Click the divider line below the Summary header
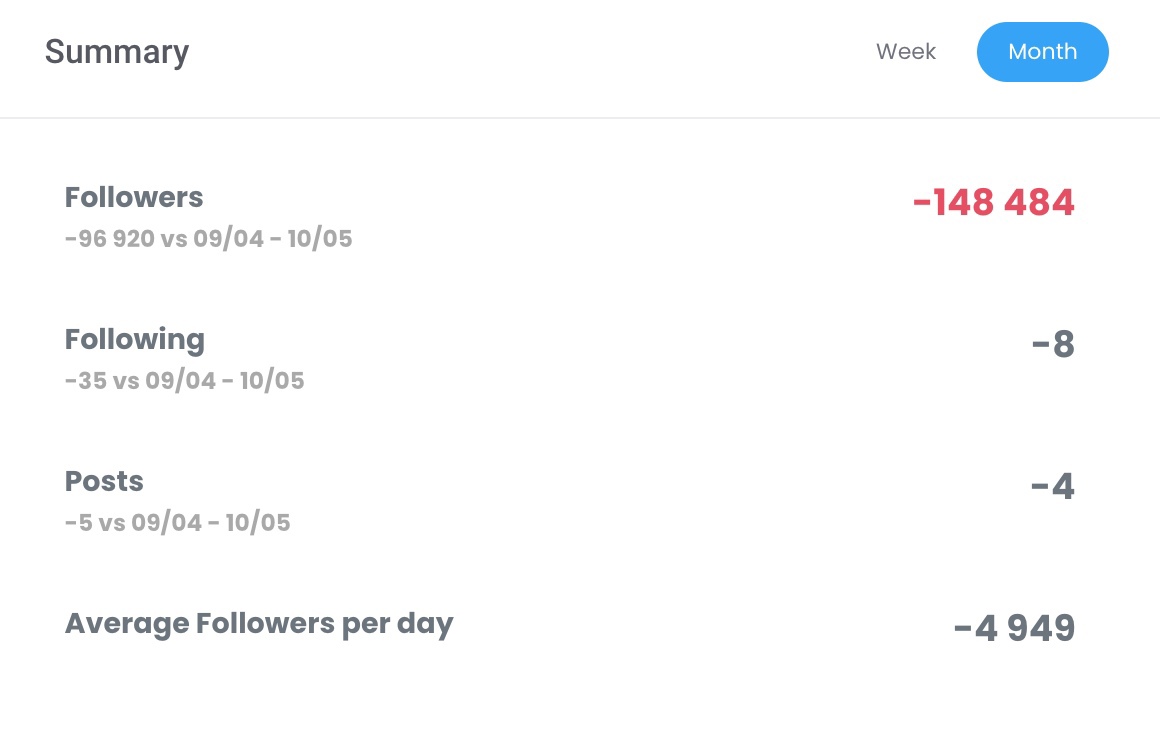Image resolution: width=1160 pixels, height=744 pixels. click(580, 118)
